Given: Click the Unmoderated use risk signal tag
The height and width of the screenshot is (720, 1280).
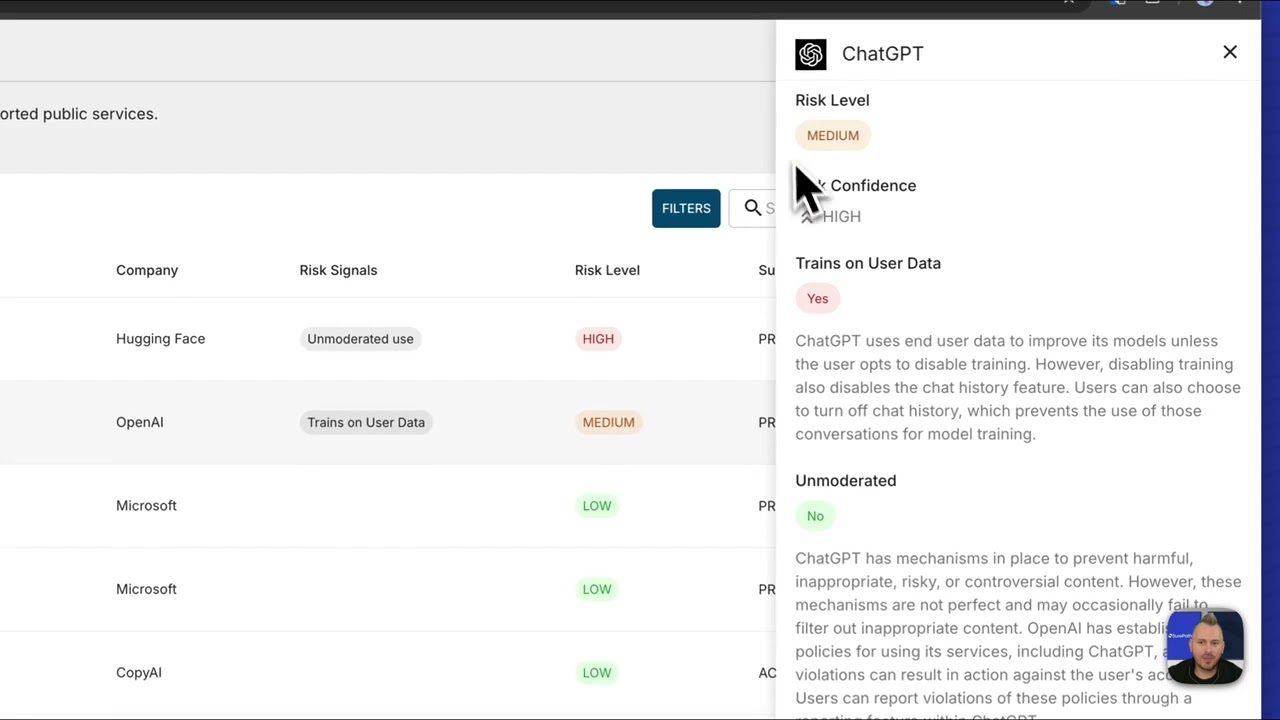Looking at the screenshot, I should tap(360, 339).
